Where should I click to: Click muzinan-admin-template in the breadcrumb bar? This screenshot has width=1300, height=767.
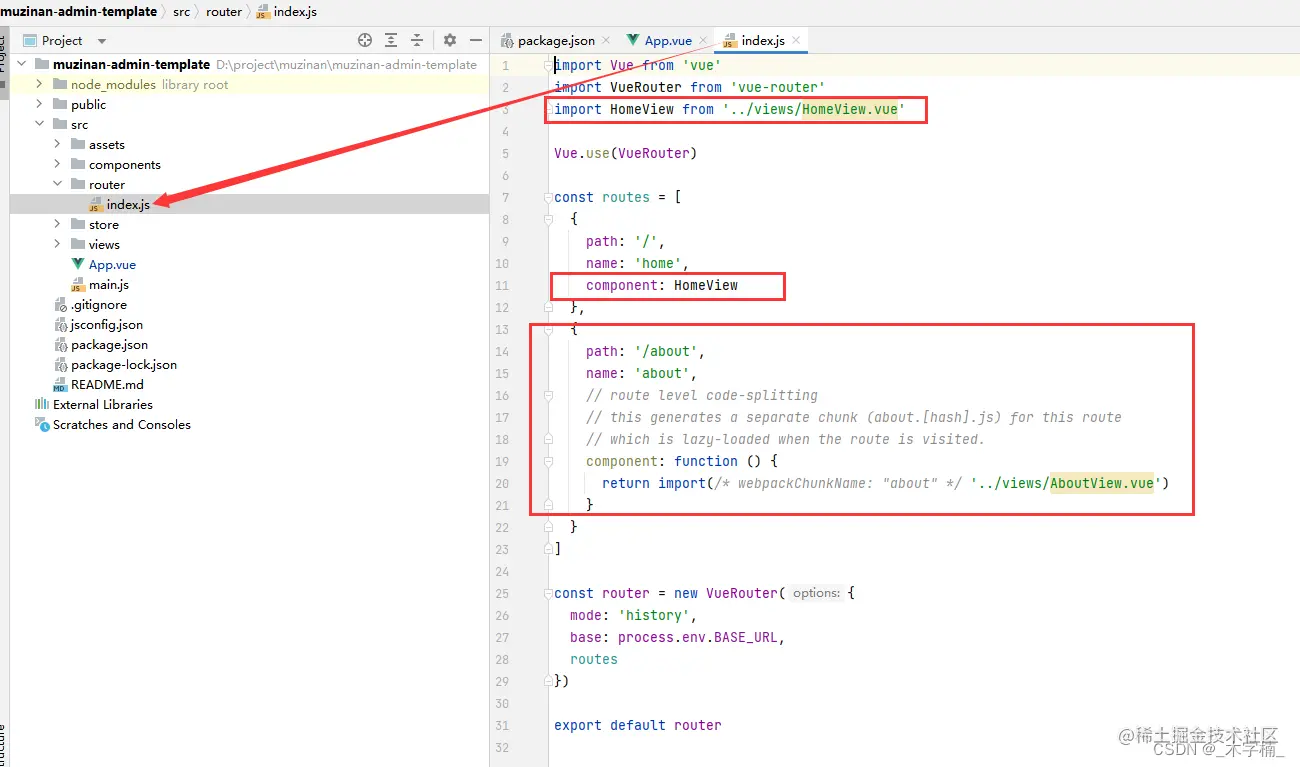coord(79,11)
